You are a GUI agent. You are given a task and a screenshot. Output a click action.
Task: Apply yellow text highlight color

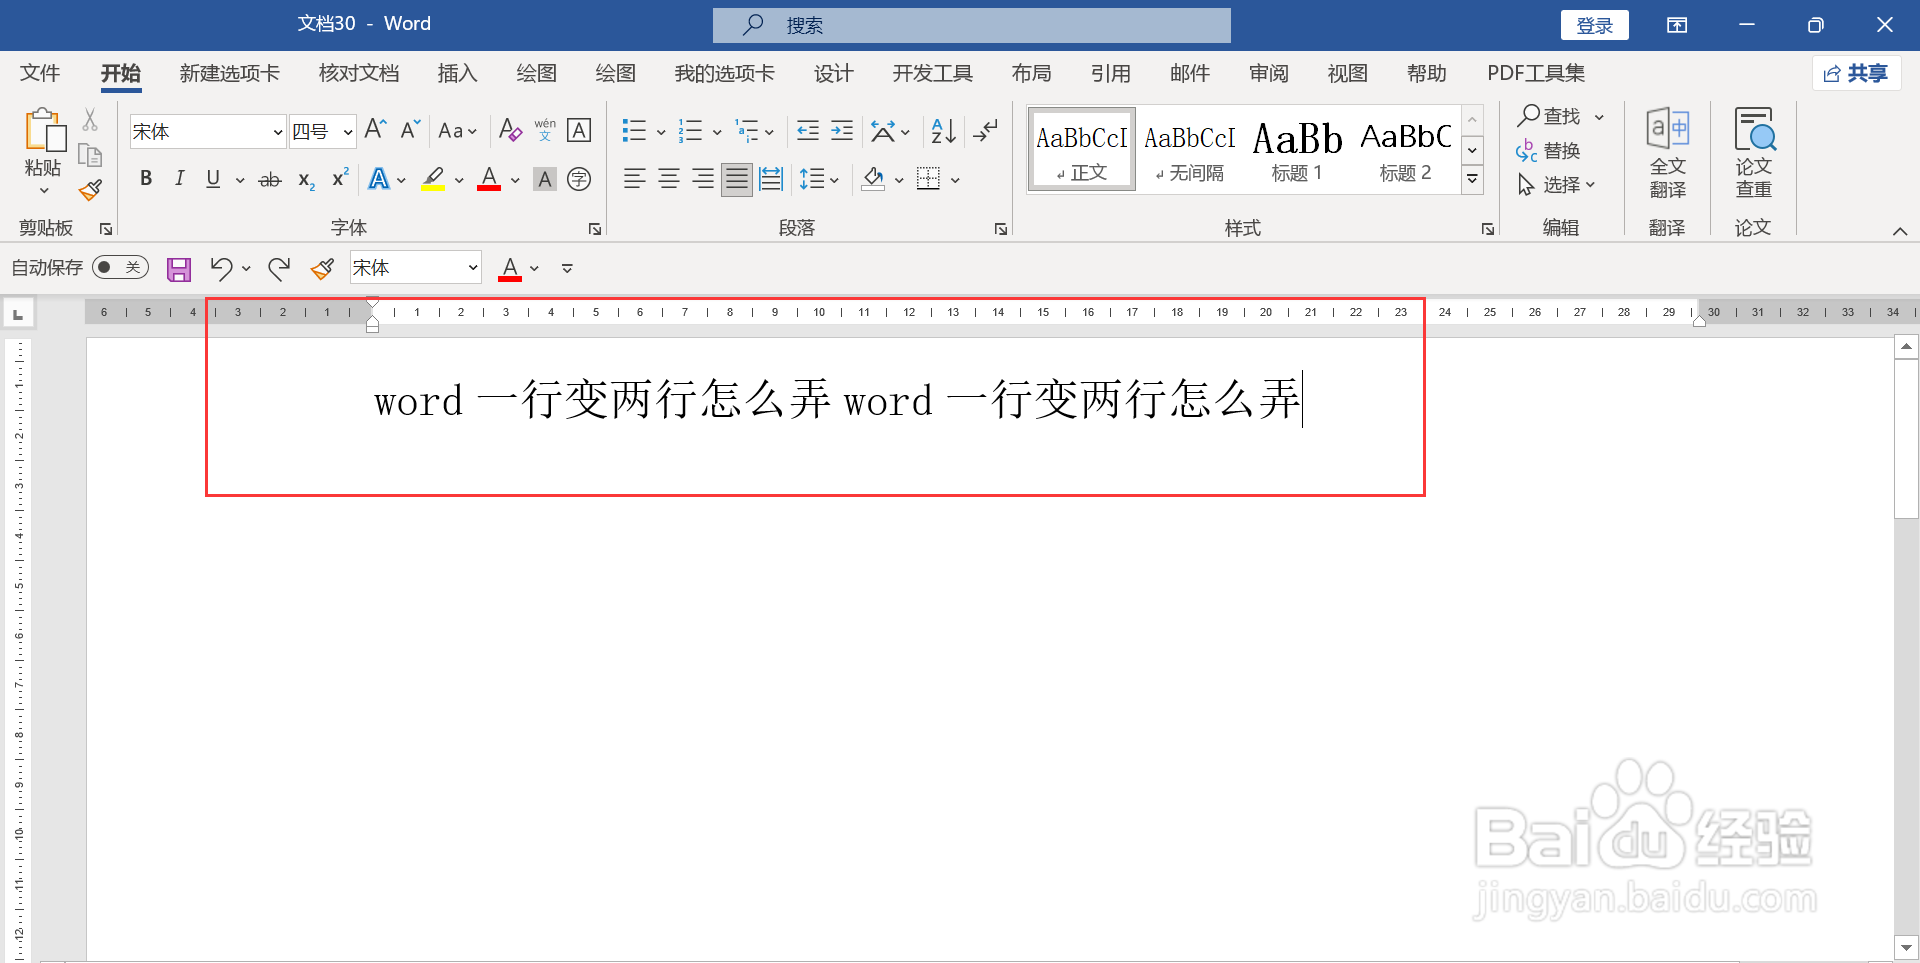[433, 180]
